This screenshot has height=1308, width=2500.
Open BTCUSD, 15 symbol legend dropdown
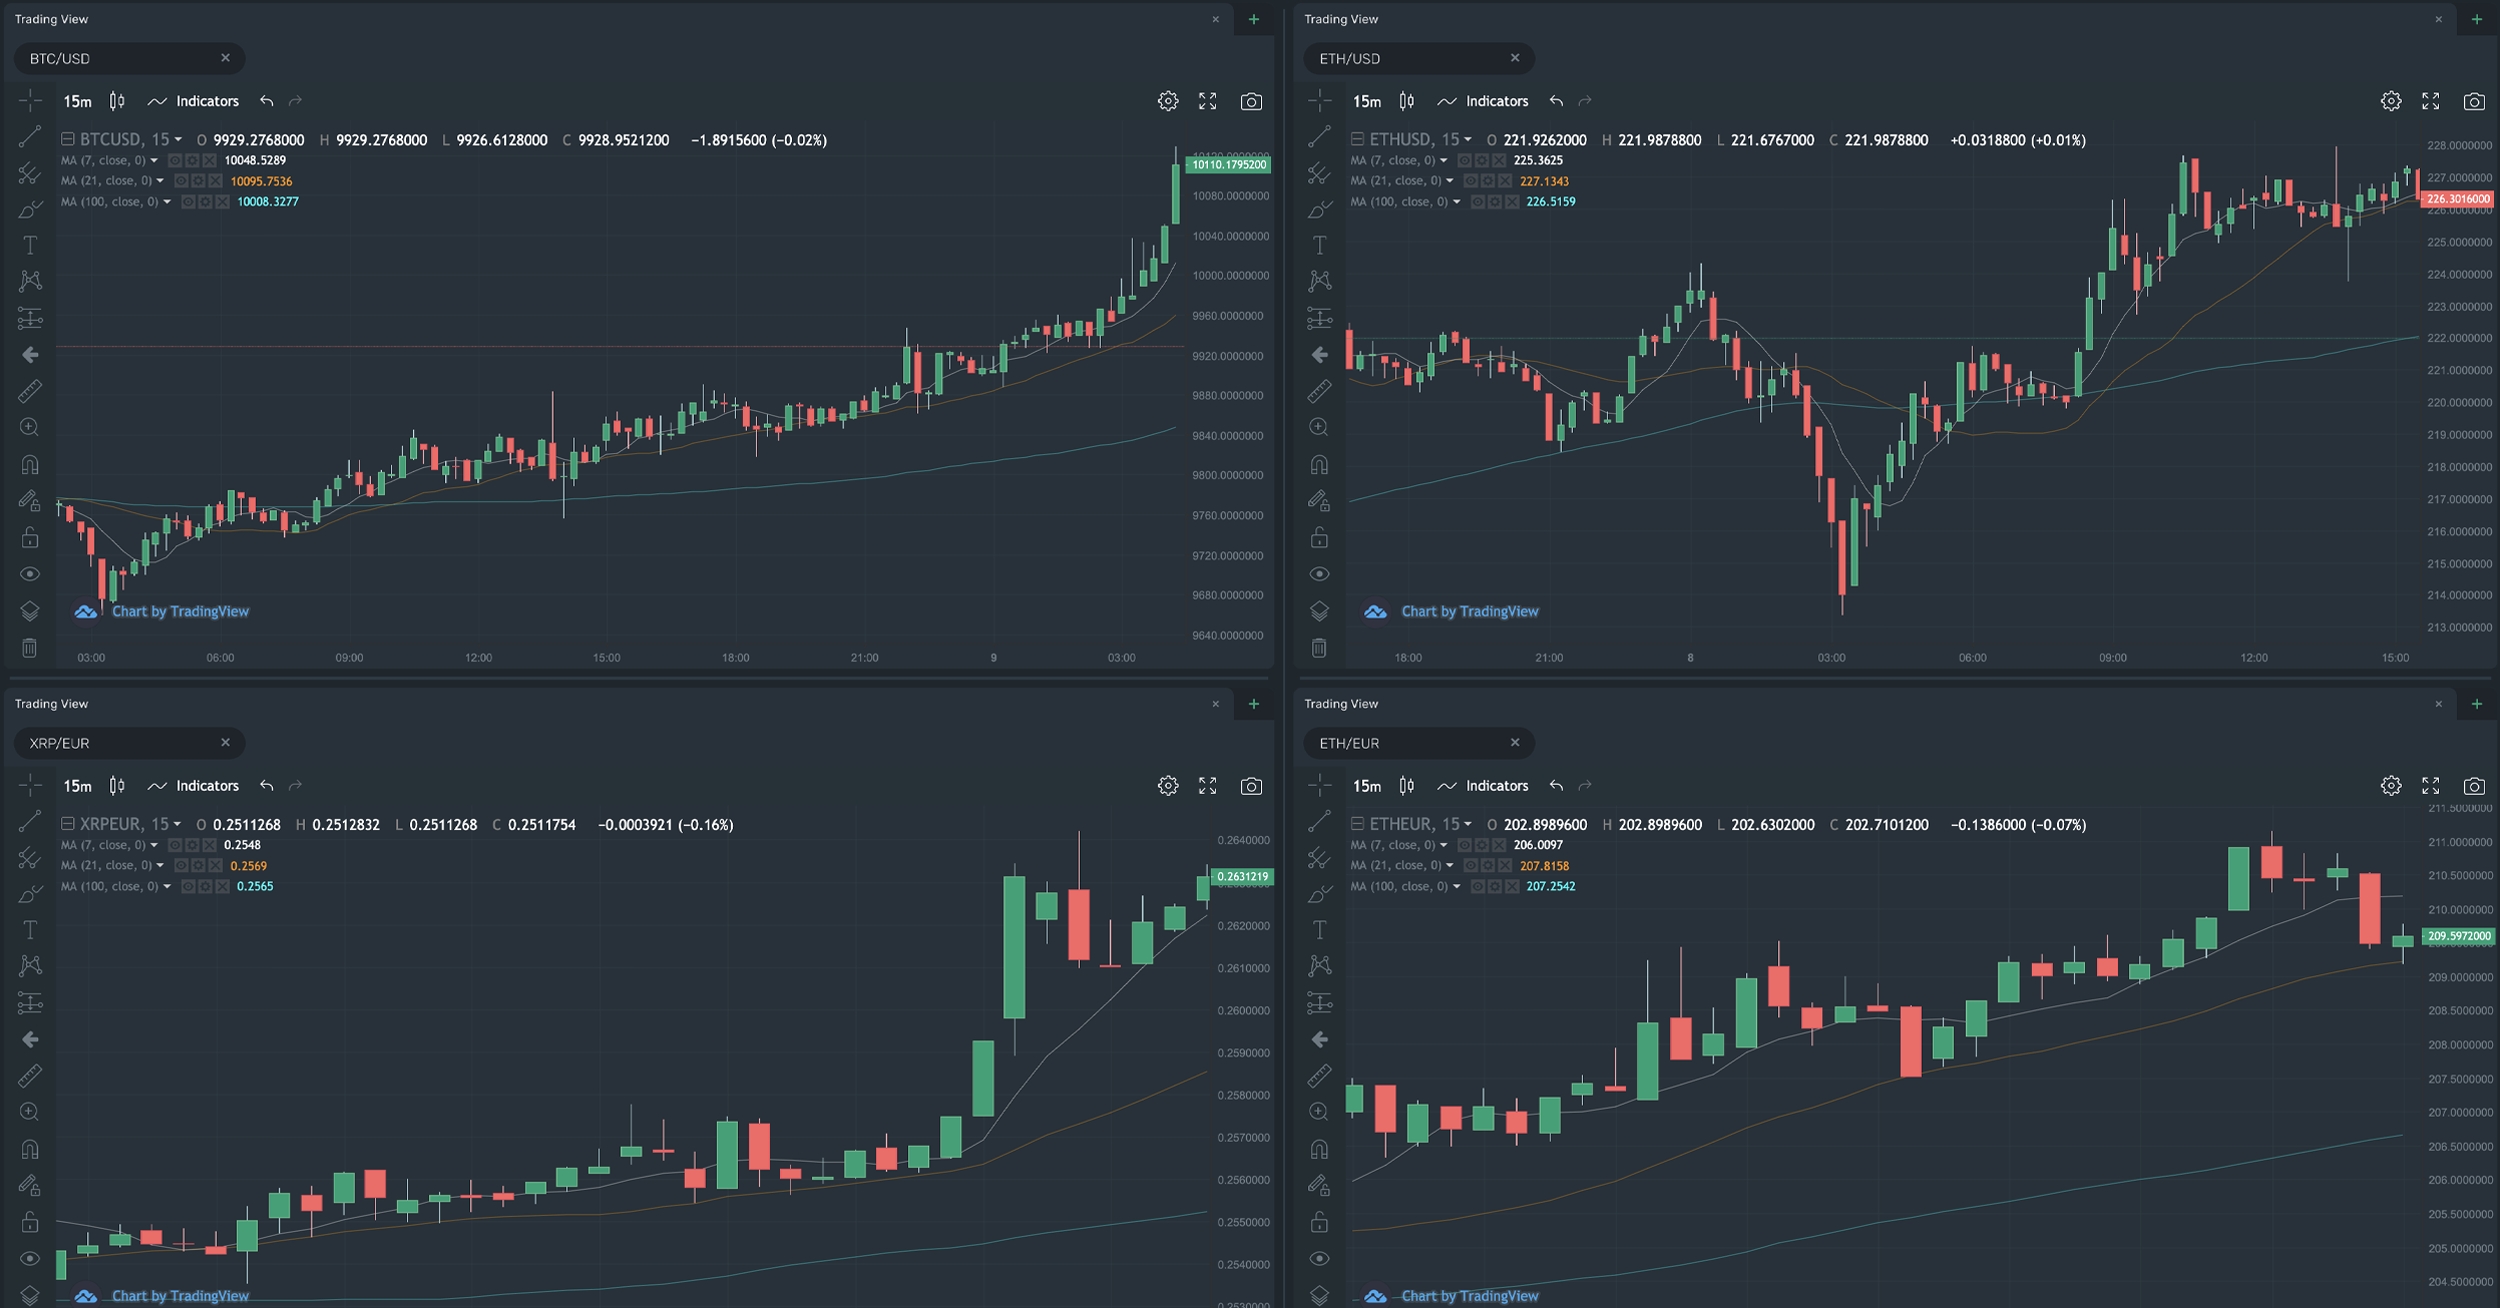pos(178,140)
